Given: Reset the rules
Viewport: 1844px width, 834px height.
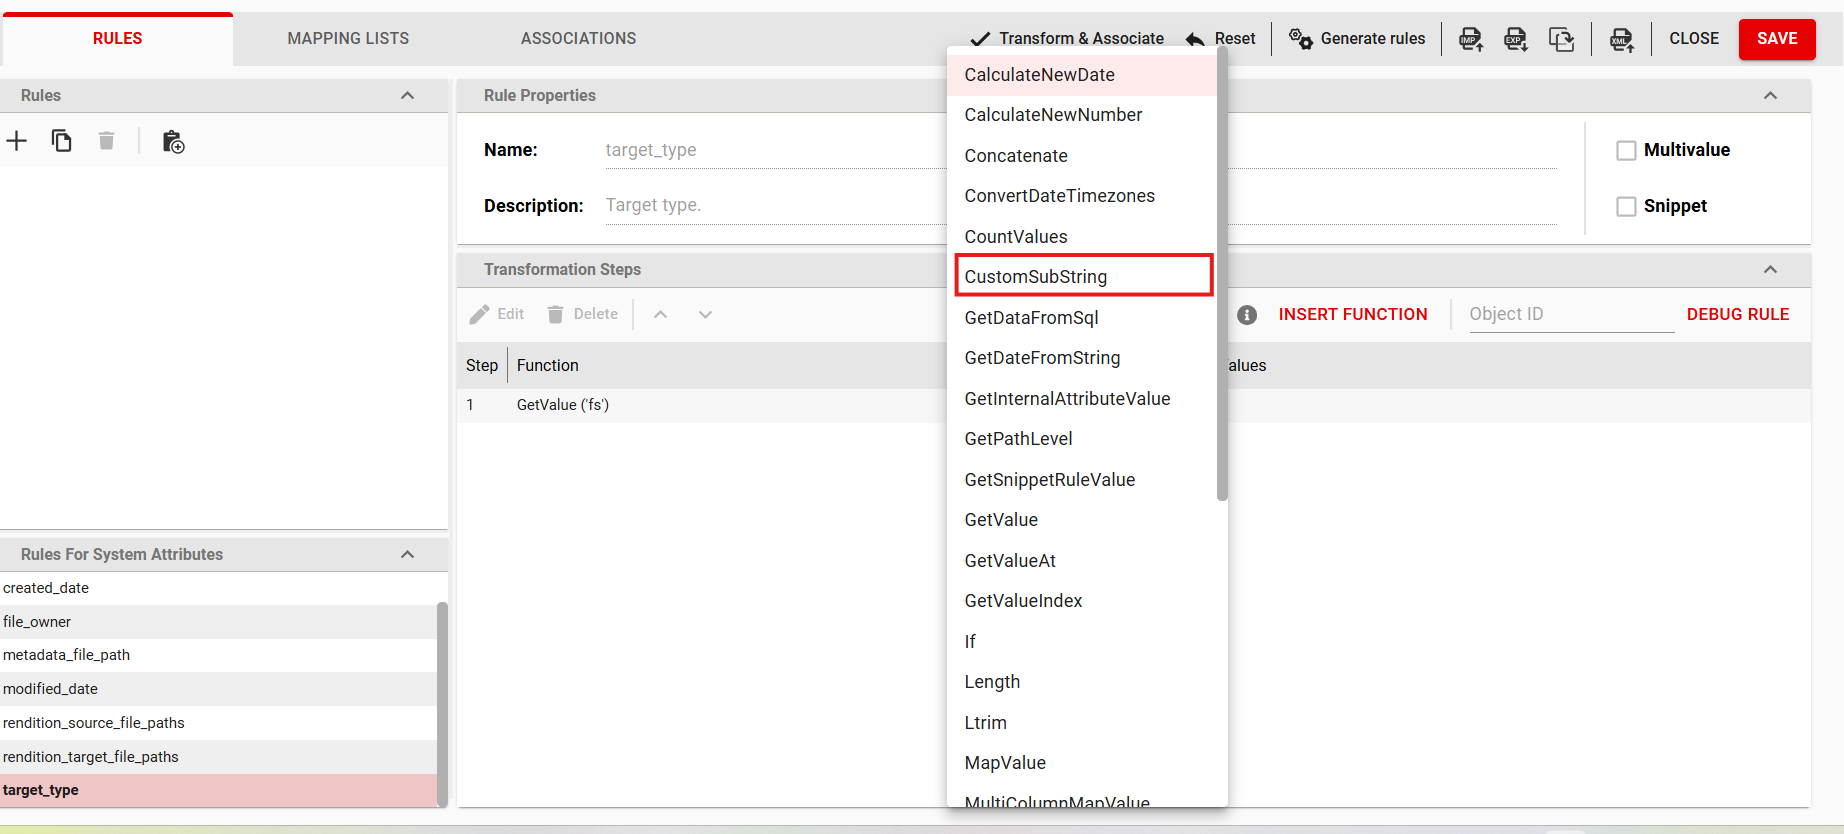Looking at the screenshot, I should [1221, 39].
